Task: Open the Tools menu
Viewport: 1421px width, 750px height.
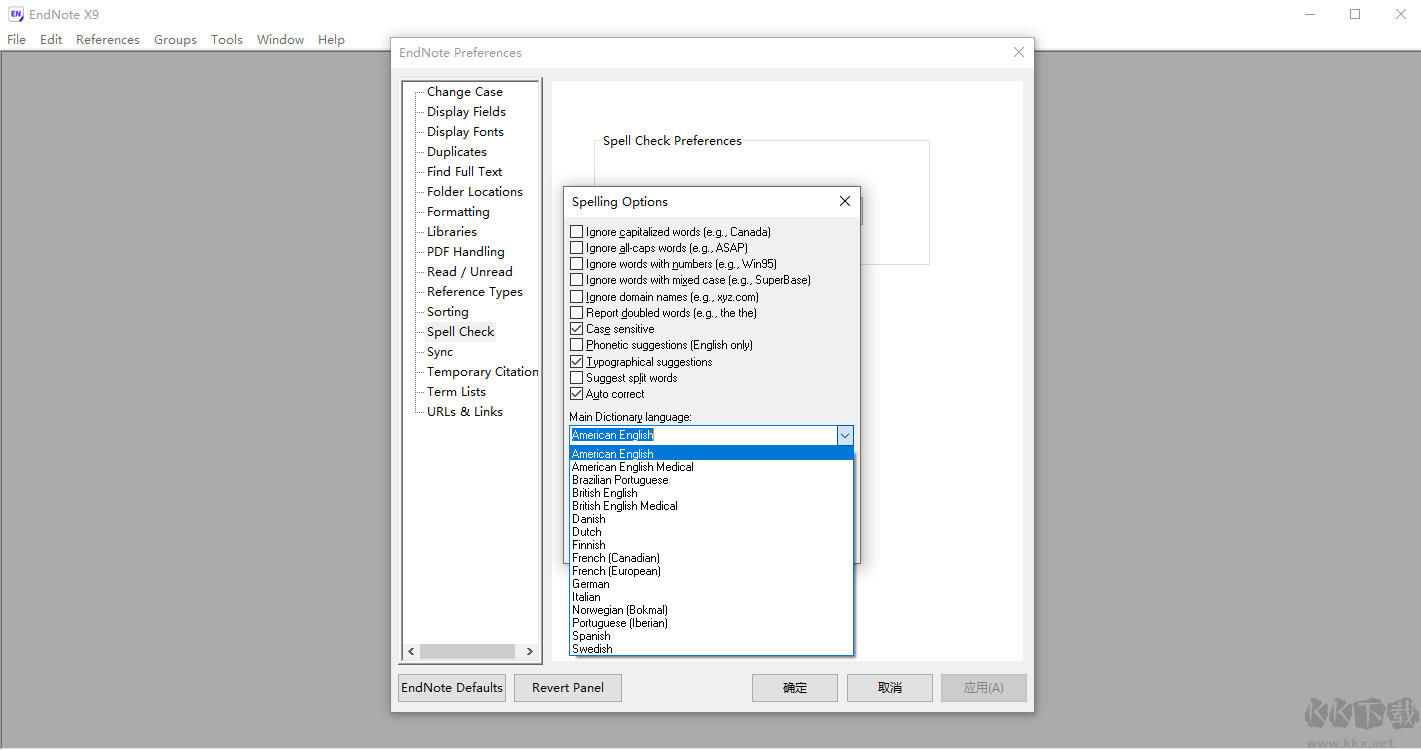Action: coord(226,39)
